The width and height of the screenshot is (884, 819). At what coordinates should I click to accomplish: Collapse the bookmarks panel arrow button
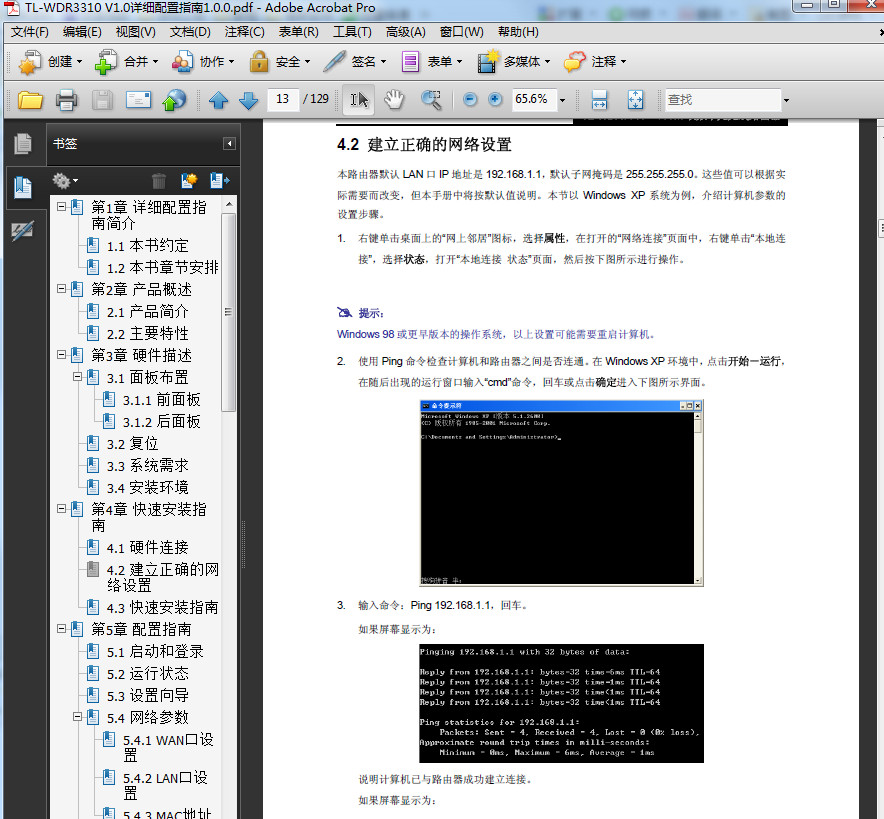click(229, 144)
